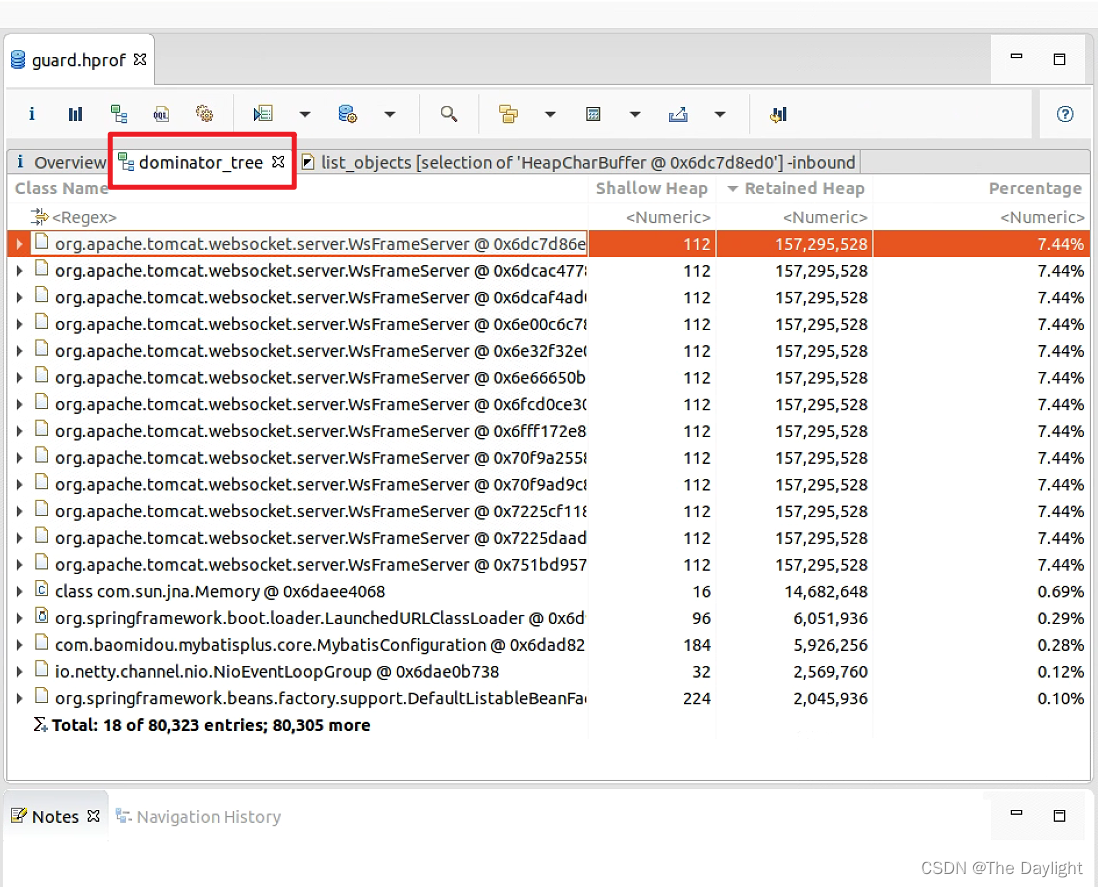Expand the first WsFrameServer tree row
1098x887 pixels.
pyautogui.click(x=18, y=243)
